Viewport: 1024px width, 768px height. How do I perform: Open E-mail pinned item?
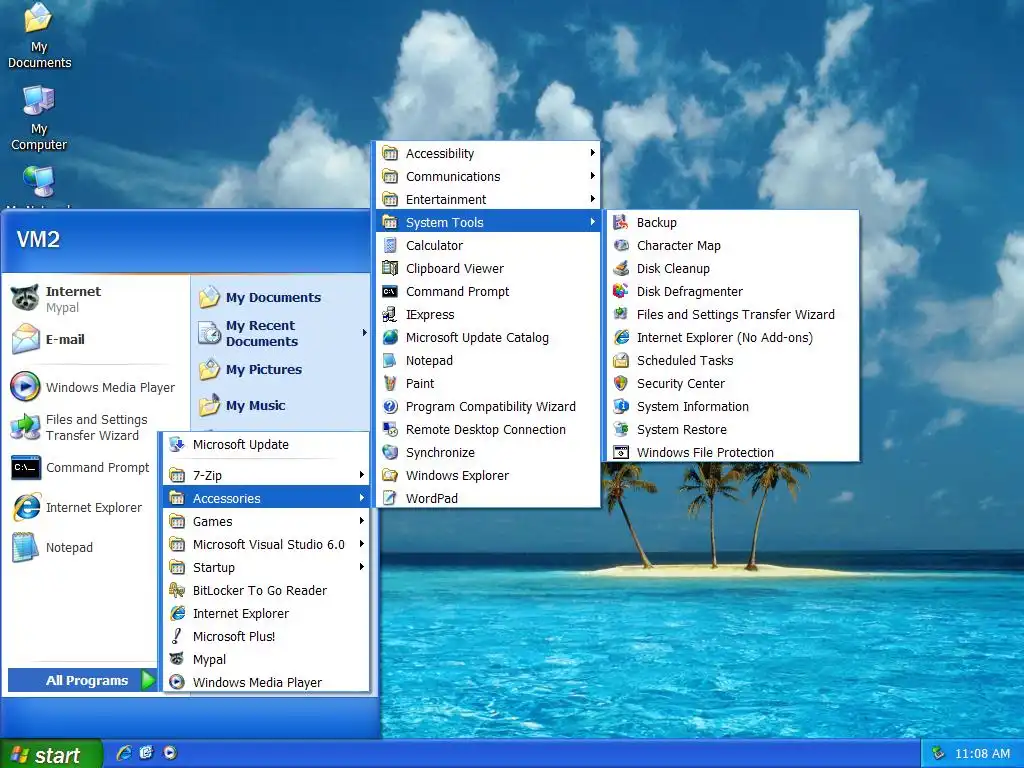(97, 340)
